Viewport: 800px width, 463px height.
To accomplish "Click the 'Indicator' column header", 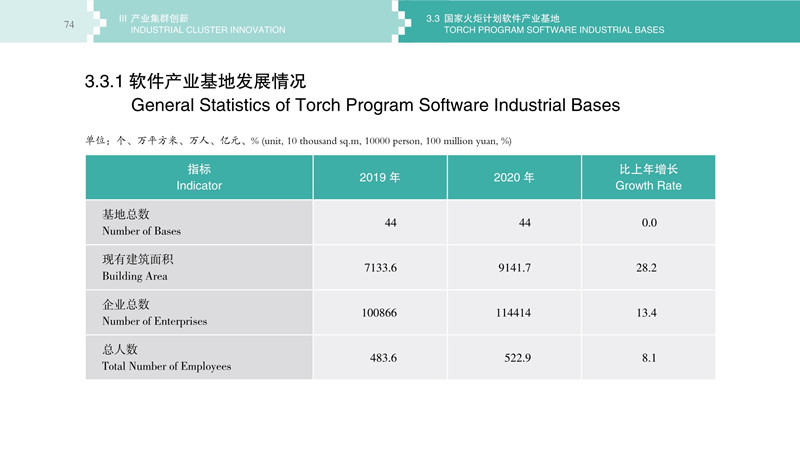I will pyautogui.click(x=199, y=177).
